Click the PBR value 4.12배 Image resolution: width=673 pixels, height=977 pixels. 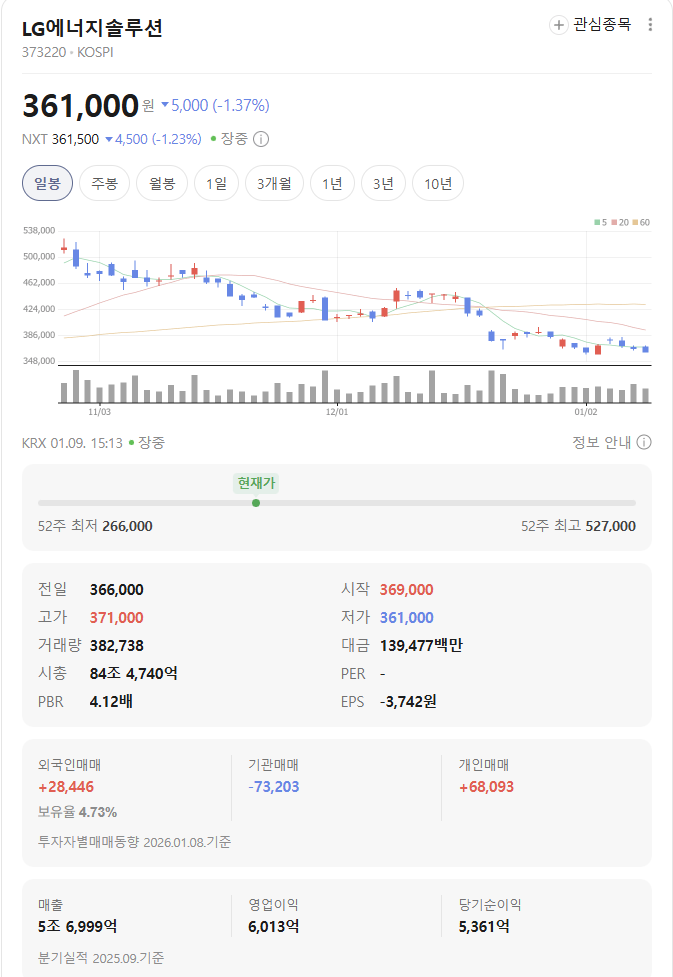point(111,702)
